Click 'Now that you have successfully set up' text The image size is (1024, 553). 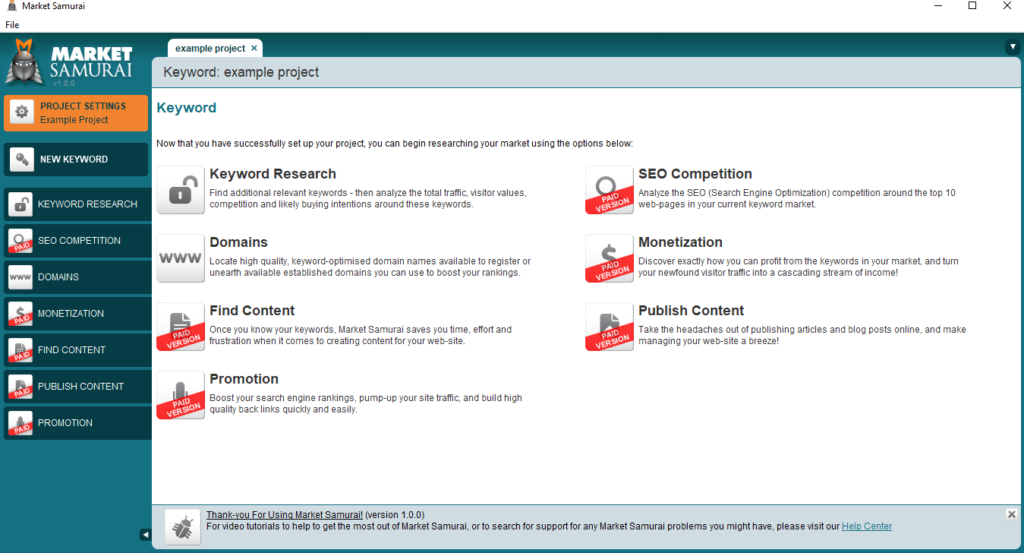point(394,144)
